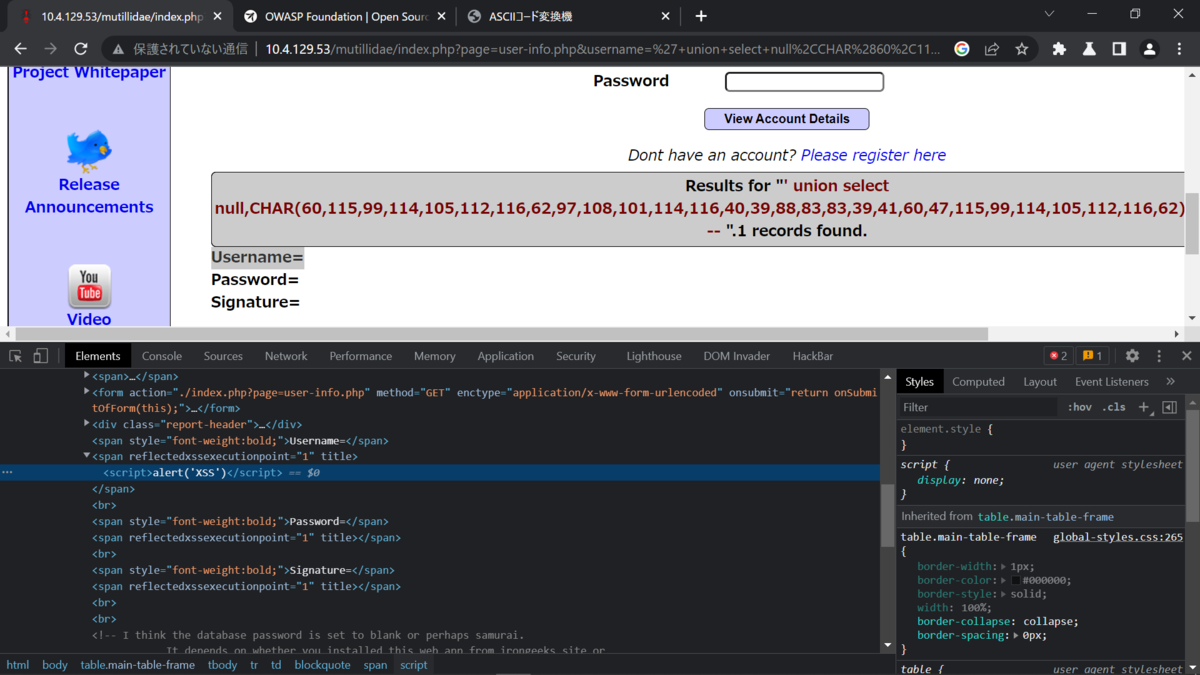Screen dimensions: 1200x675
Task: Bookmark this page with star icon
Action: [x=1022, y=48]
